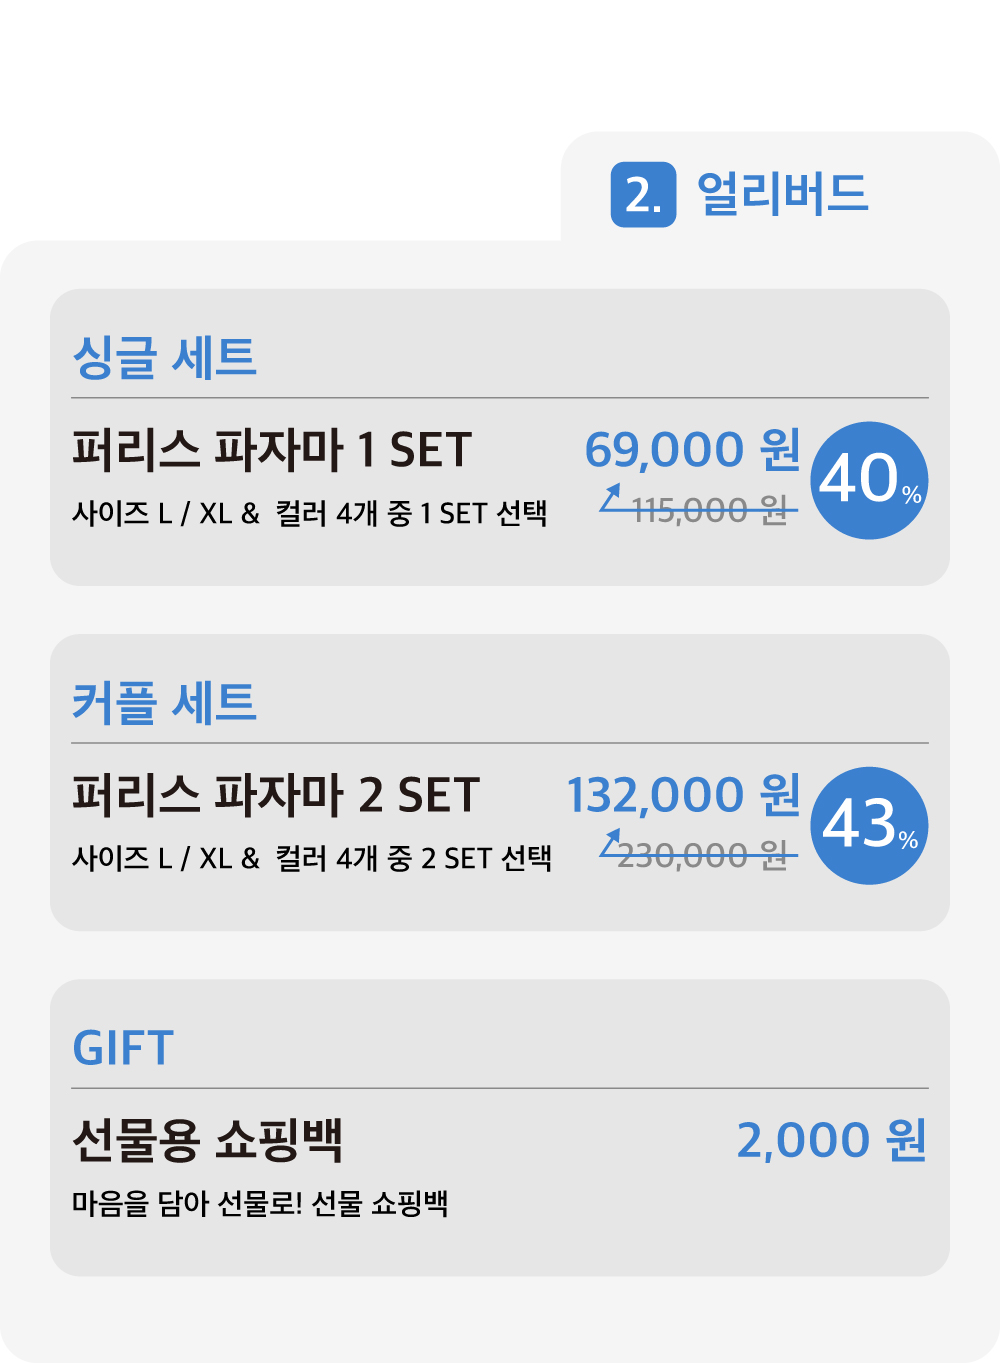Select the 커플 세트 heading
This screenshot has width=1000, height=1363.
[x=165, y=702]
